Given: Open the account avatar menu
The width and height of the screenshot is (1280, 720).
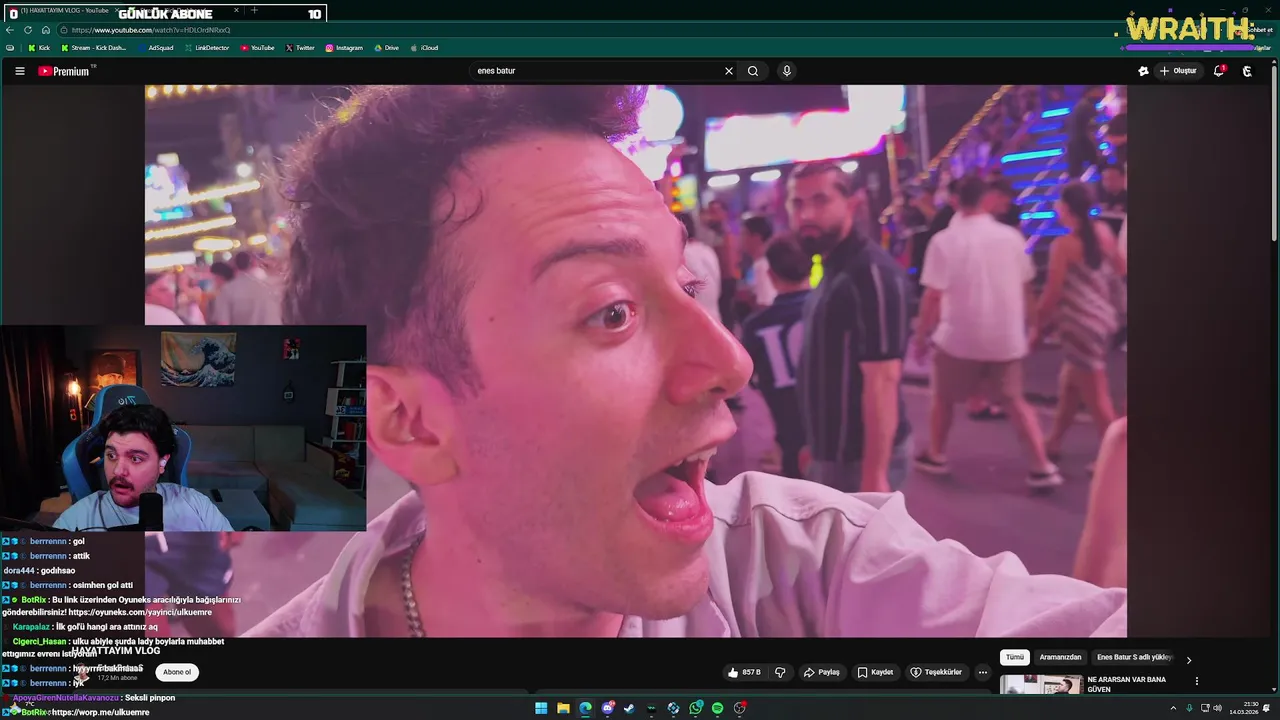Looking at the screenshot, I should (1247, 71).
